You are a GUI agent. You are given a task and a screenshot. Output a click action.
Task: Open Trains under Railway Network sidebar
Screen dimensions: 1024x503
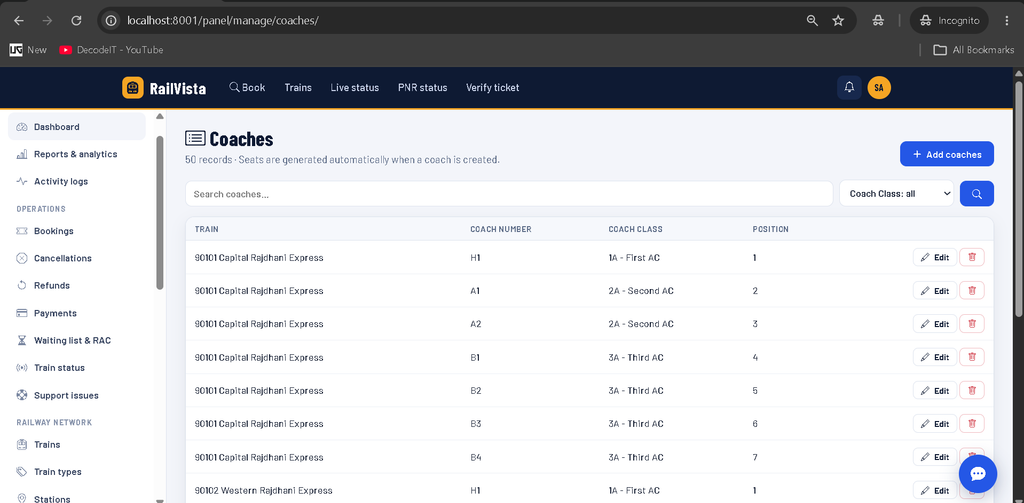[76, 444]
